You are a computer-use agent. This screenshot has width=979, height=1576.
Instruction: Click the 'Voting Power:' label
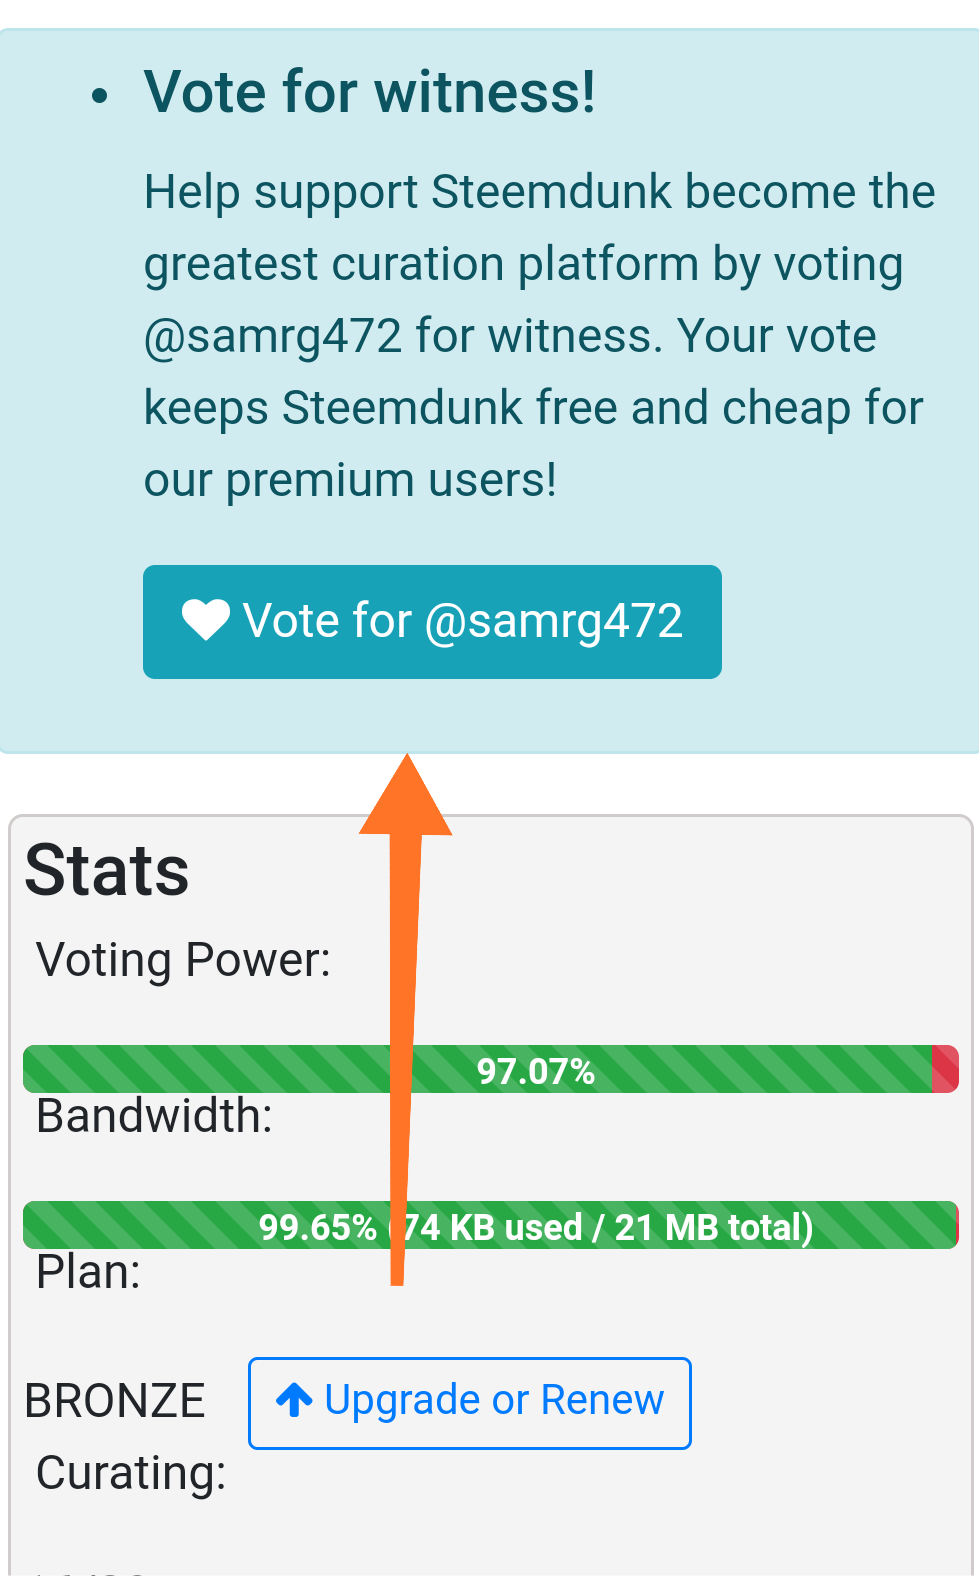[183, 960]
